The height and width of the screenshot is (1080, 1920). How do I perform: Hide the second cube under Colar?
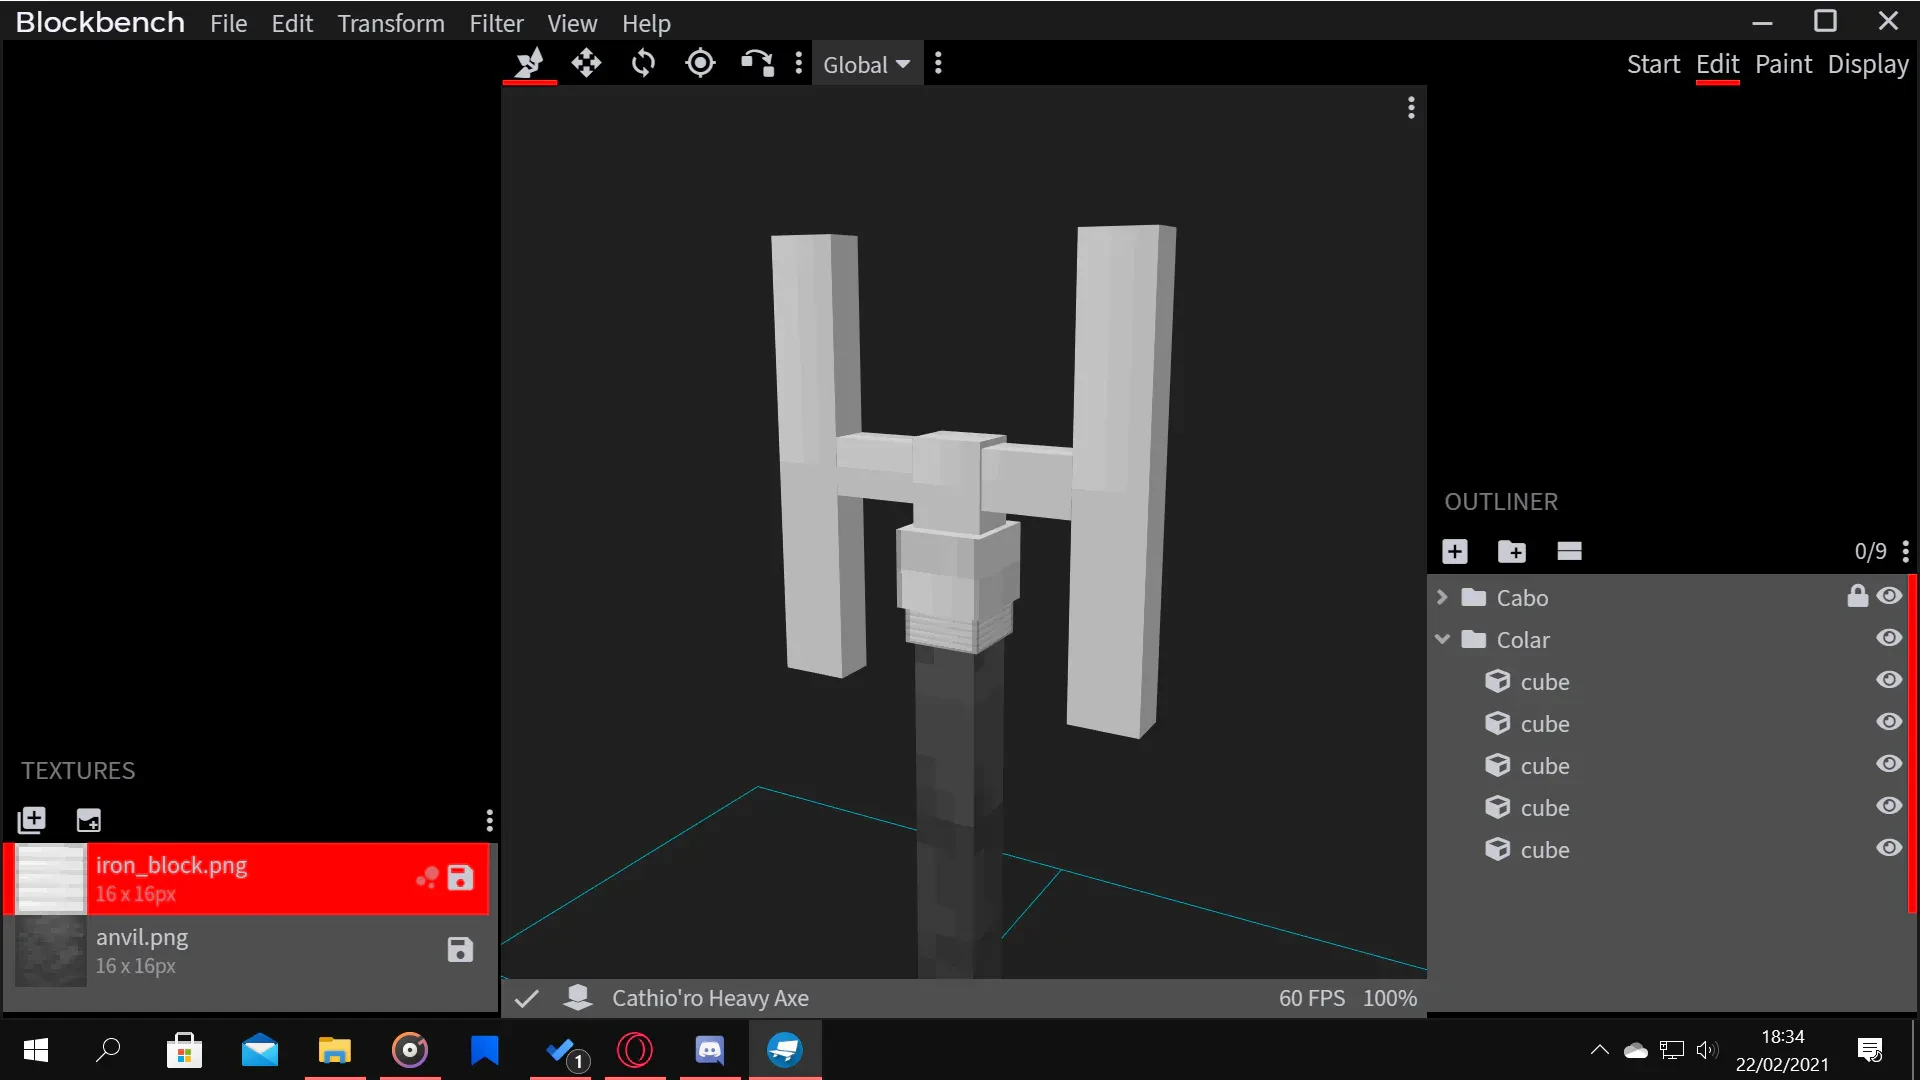tap(1889, 722)
